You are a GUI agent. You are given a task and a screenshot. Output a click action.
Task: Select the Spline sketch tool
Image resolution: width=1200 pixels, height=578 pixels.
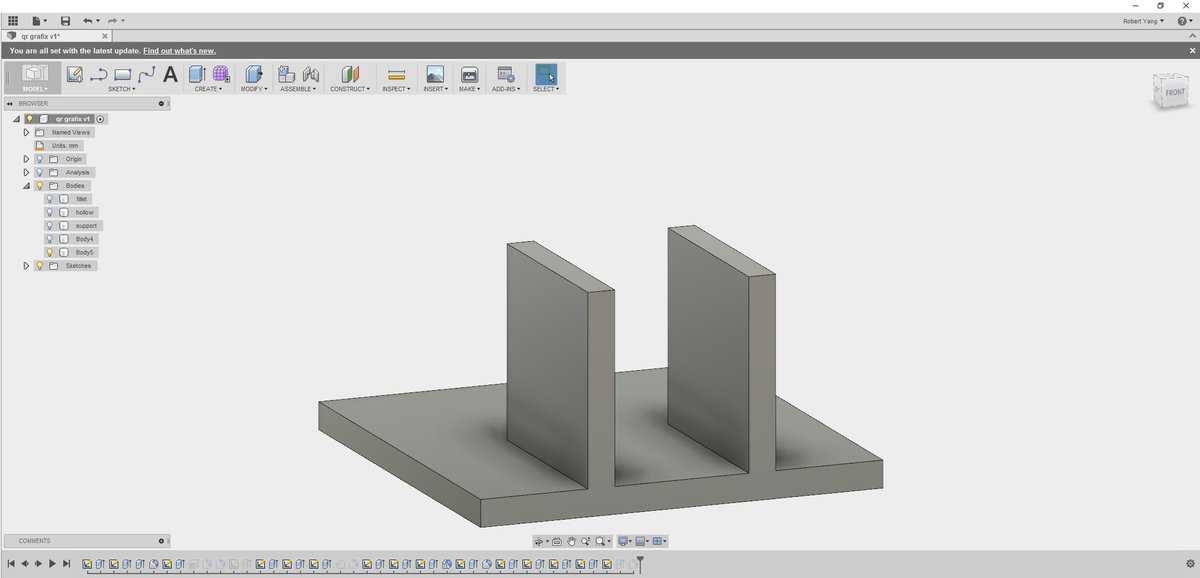(x=146, y=74)
